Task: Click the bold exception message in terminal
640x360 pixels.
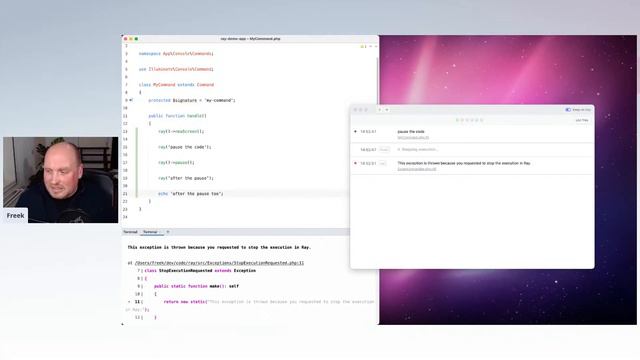Action: click(219, 247)
